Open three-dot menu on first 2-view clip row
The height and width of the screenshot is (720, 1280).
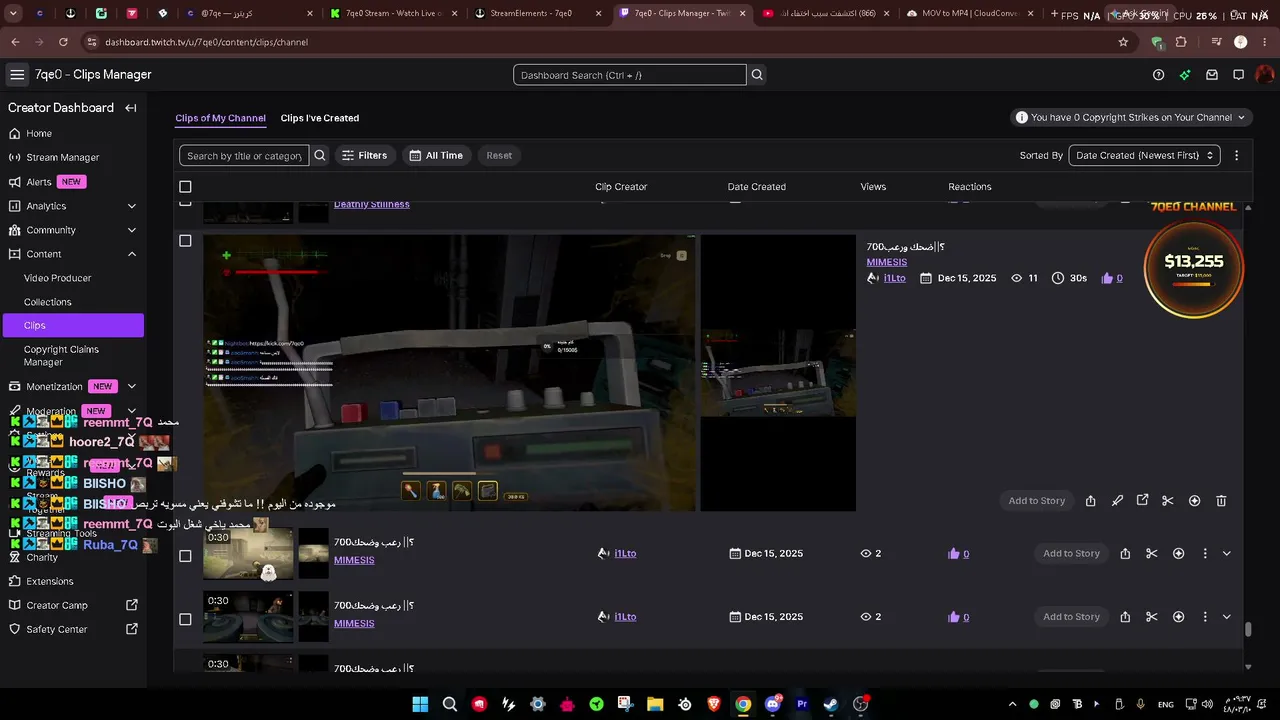(x=1204, y=554)
